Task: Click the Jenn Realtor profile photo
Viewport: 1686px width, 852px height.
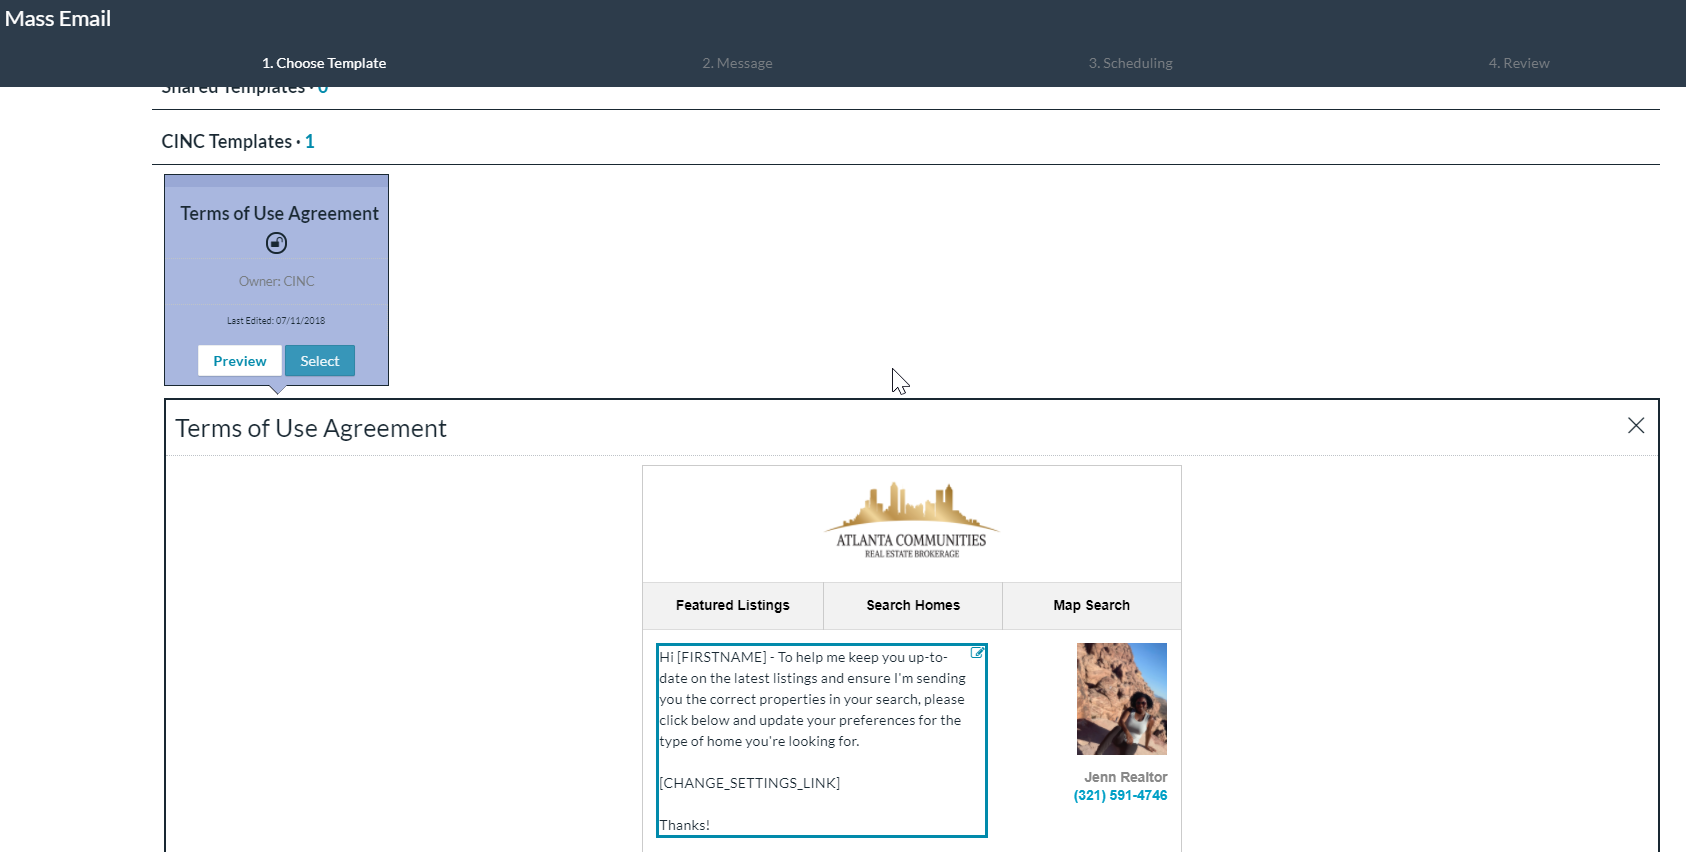Action: (x=1122, y=699)
